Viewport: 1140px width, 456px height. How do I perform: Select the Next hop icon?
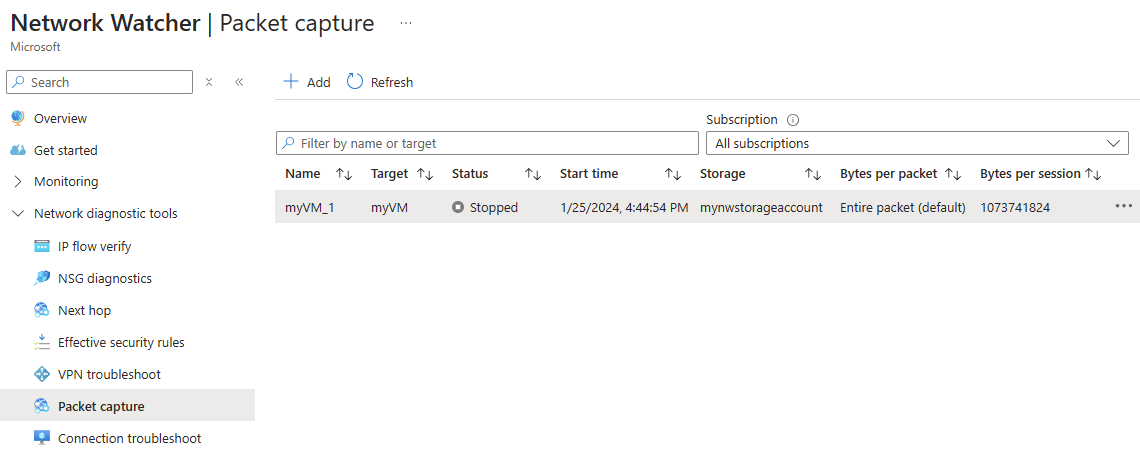click(x=41, y=311)
